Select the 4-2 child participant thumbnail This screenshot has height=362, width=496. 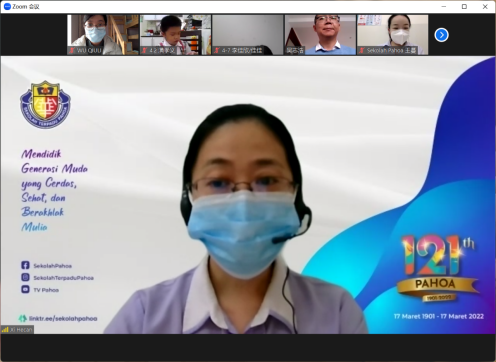tap(175, 35)
